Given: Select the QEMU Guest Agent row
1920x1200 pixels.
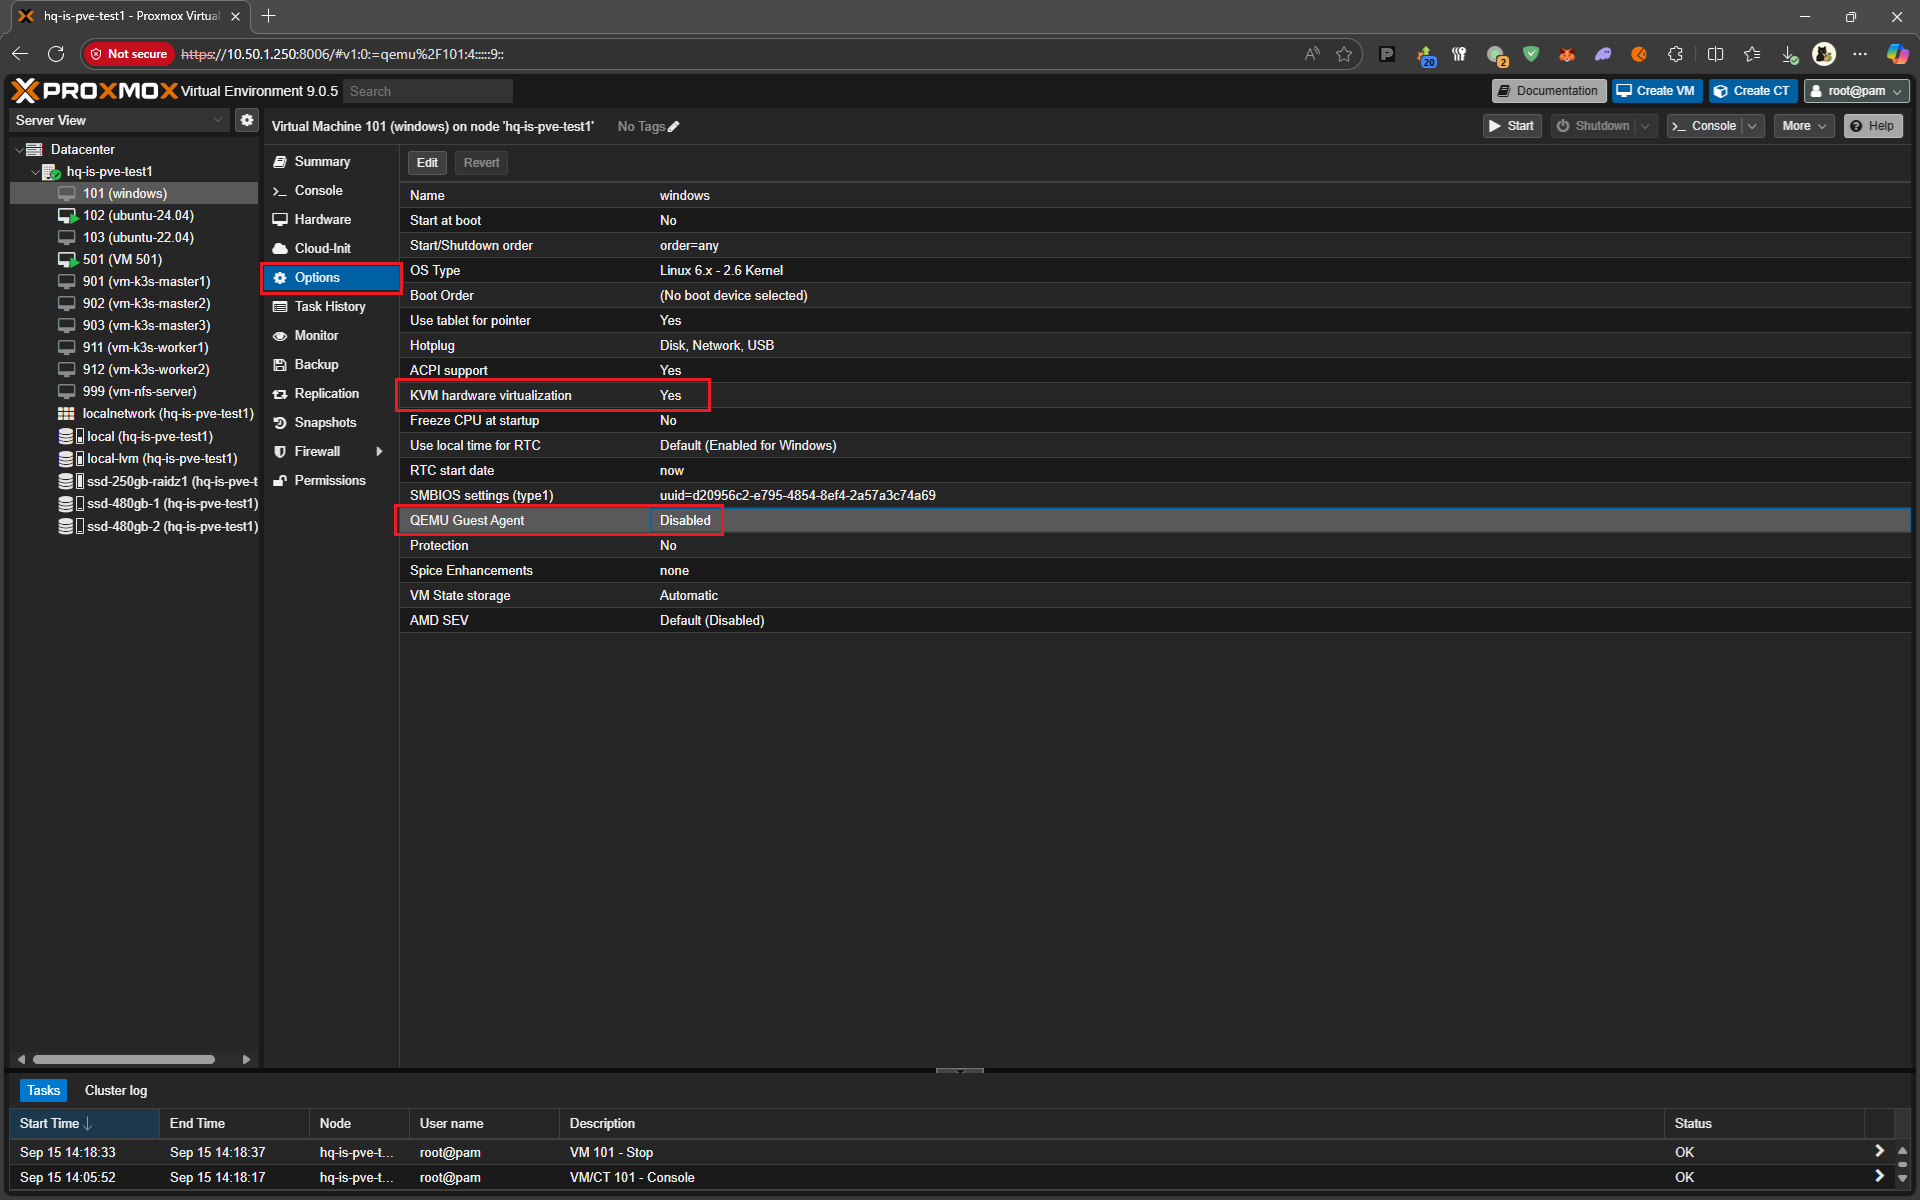Looking at the screenshot, I should click(x=1155, y=520).
